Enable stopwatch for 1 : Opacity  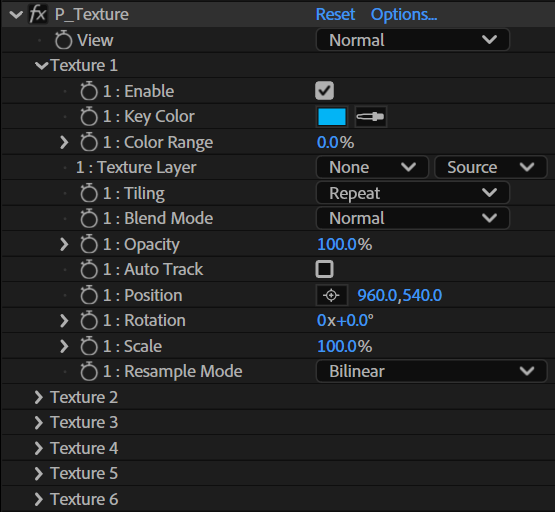[x=88, y=244]
